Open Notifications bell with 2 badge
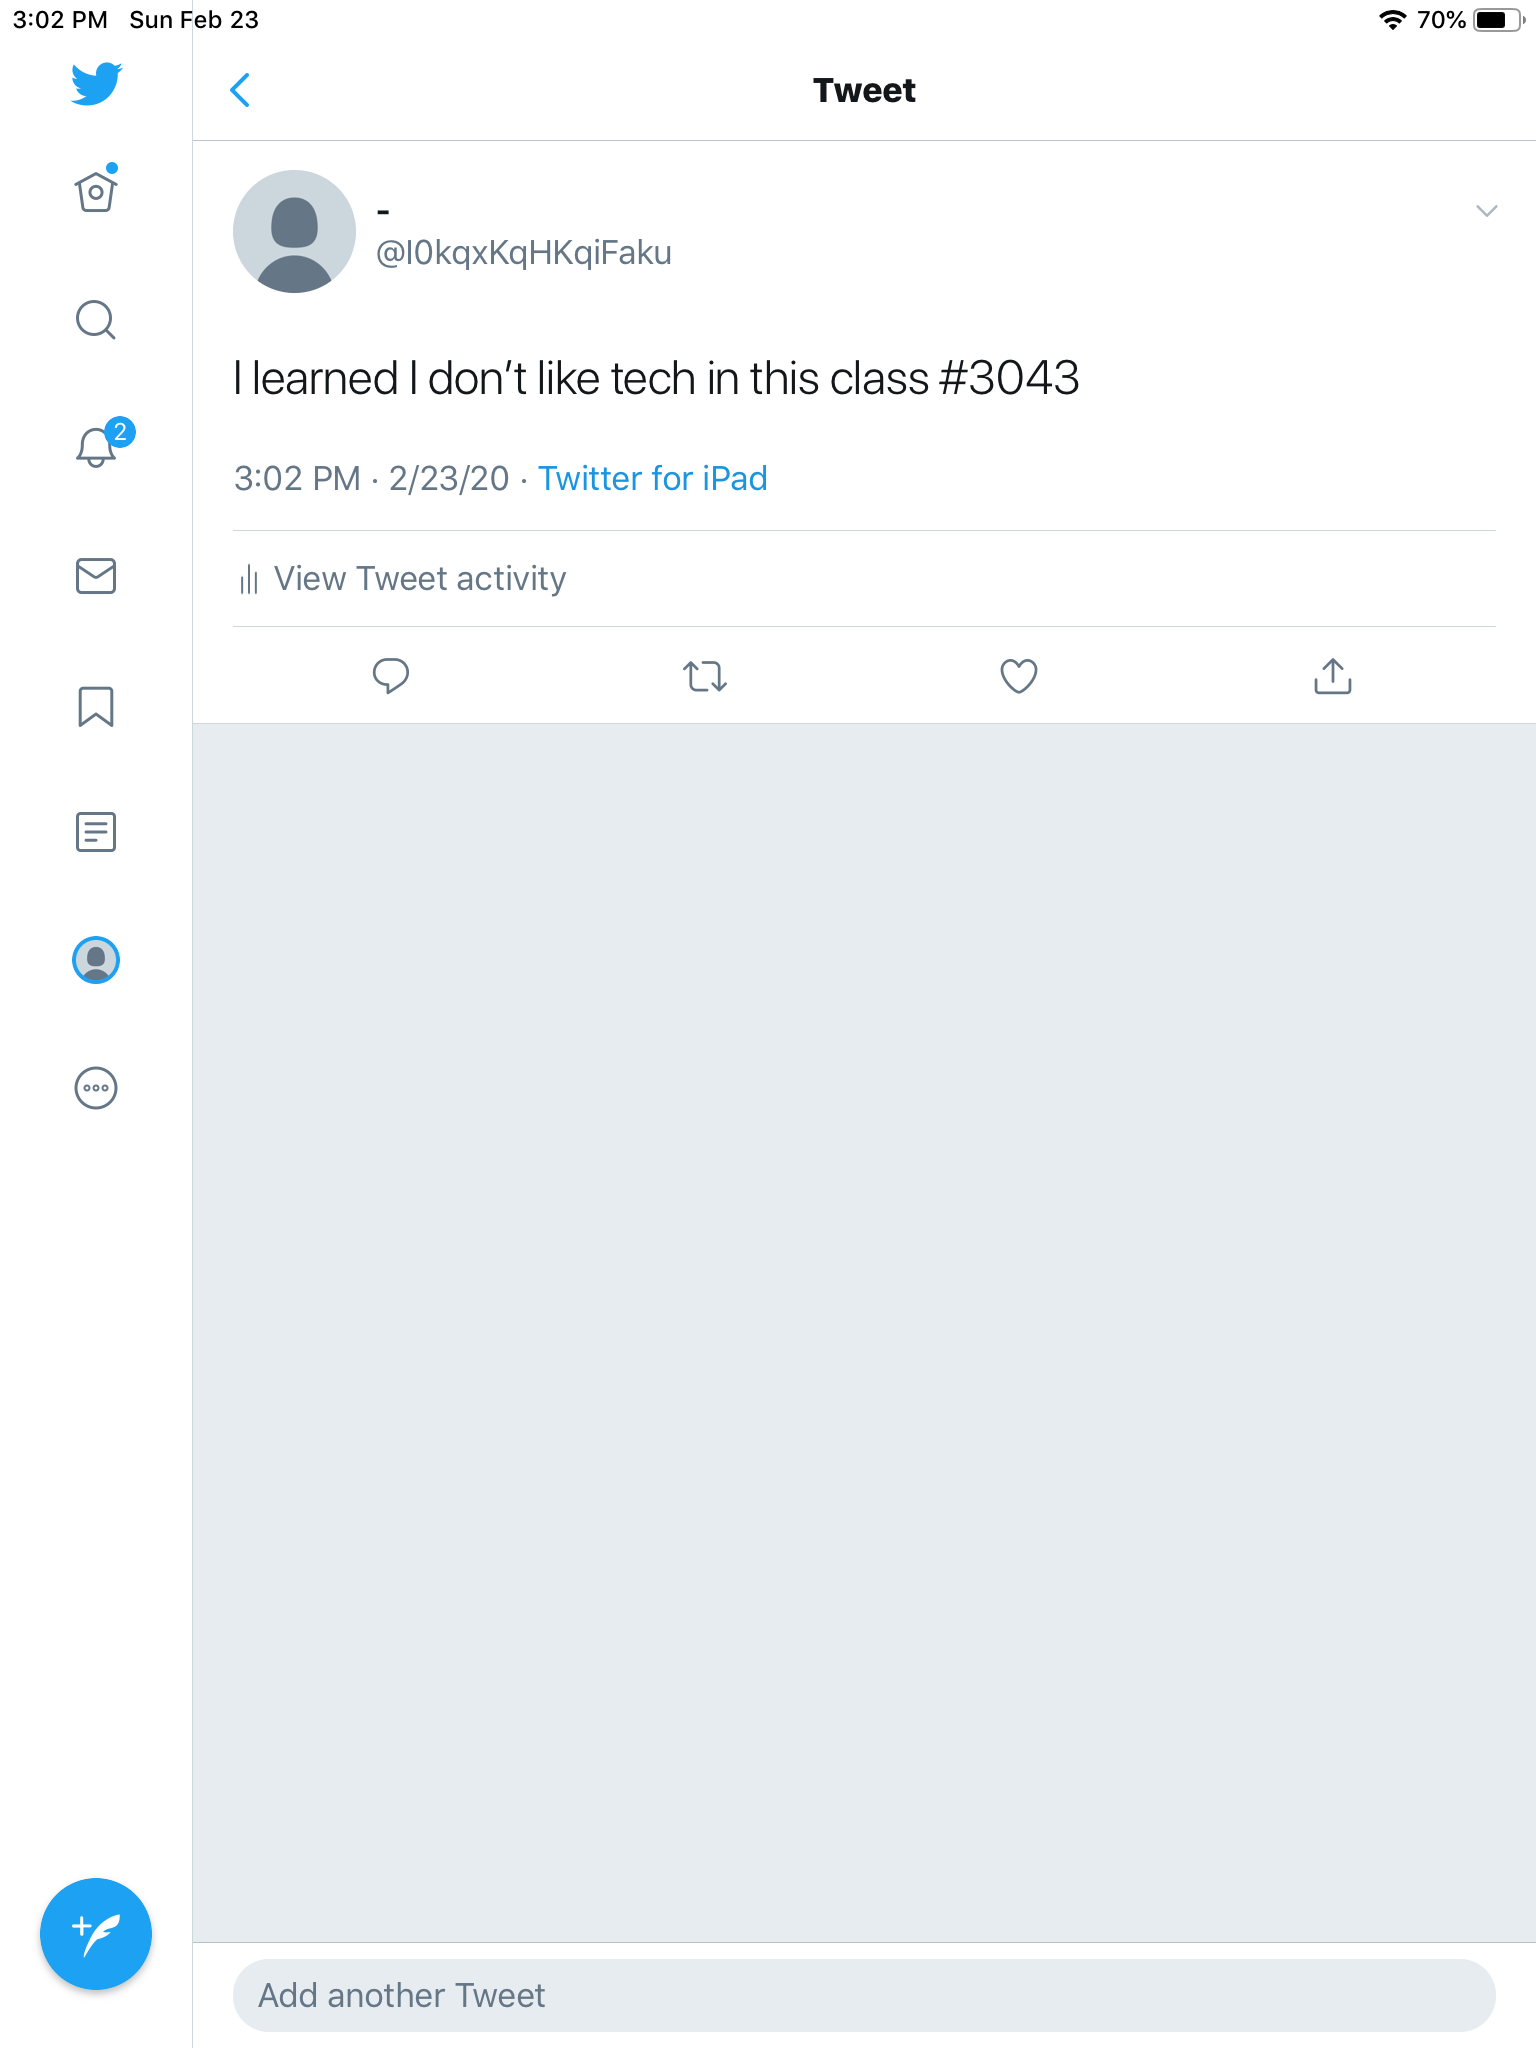This screenshot has width=1536, height=2048. tap(98, 446)
